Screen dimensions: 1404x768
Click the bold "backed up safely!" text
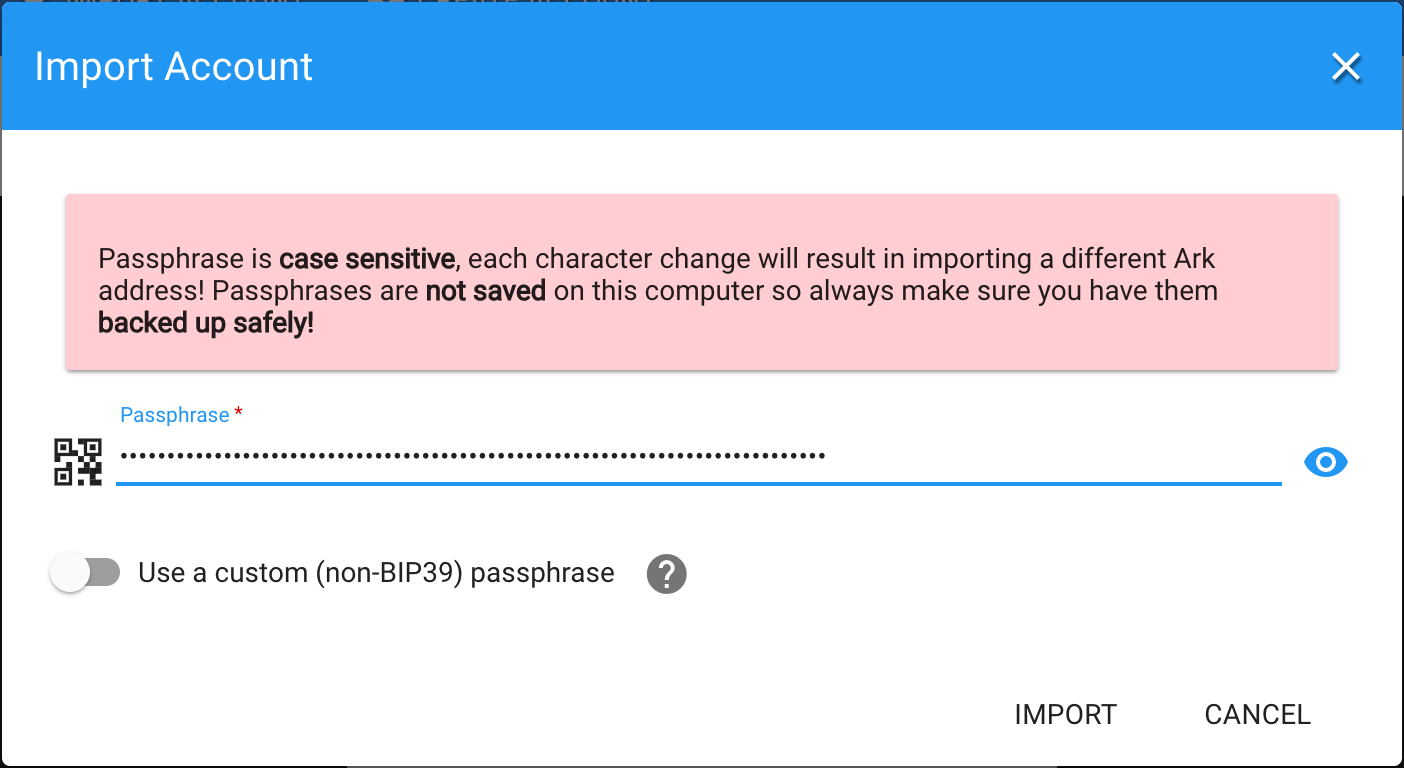tap(206, 324)
